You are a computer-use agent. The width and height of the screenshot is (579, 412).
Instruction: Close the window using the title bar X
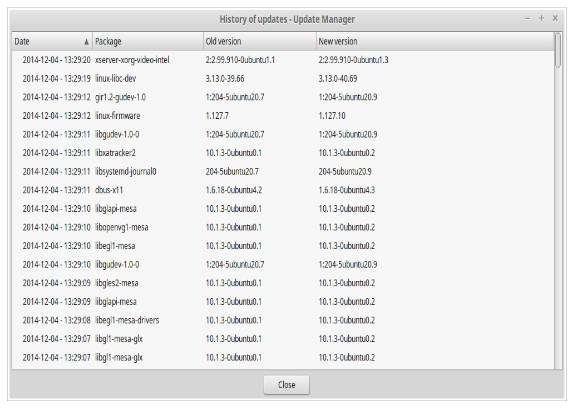click(x=555, y=18)
